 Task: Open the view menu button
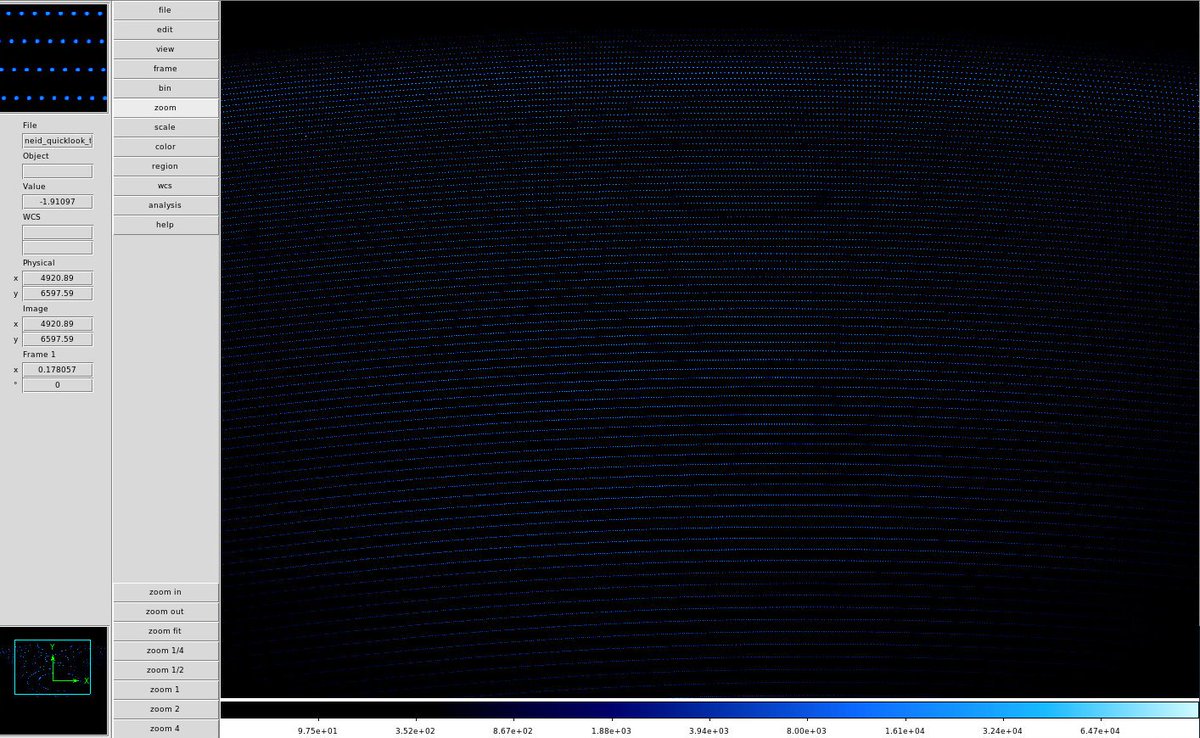coord(165,49)
